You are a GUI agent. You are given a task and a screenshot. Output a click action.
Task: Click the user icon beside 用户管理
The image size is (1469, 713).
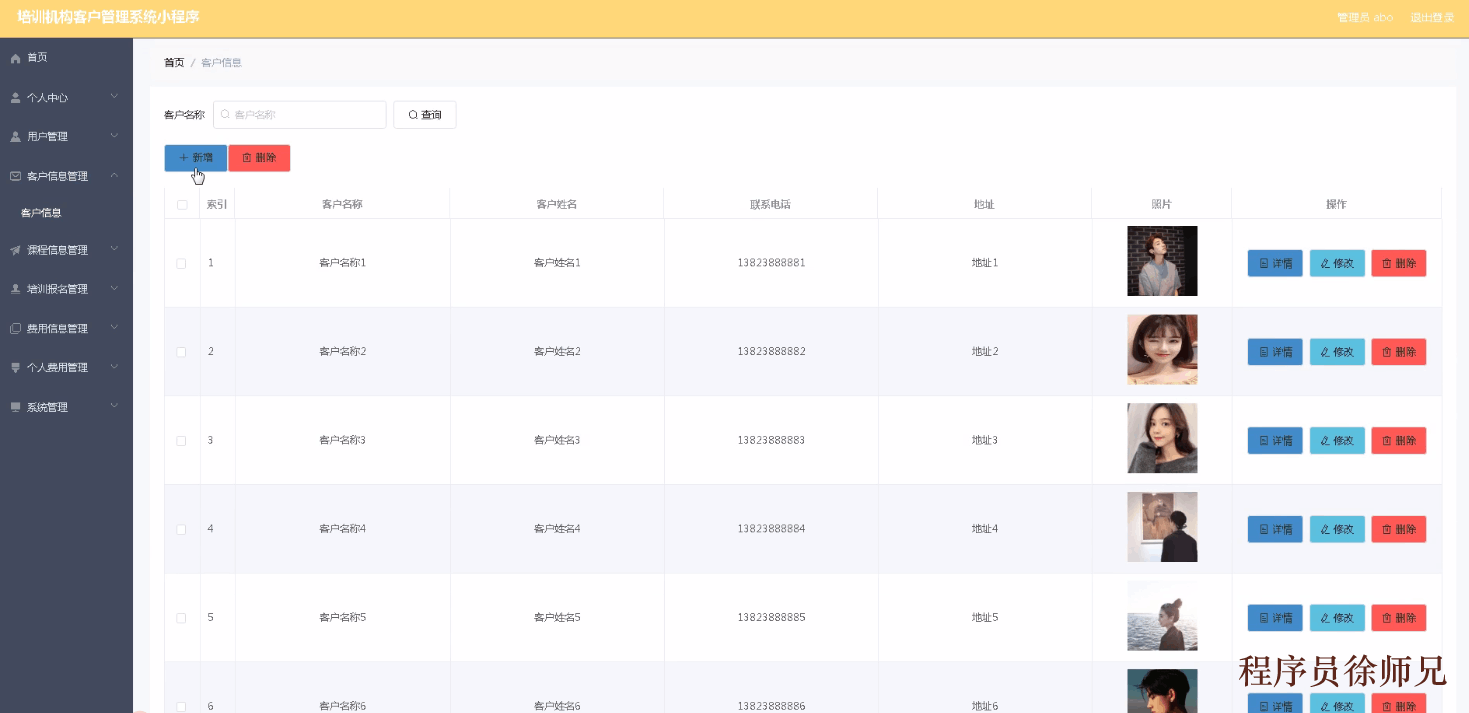click(15, 136)
